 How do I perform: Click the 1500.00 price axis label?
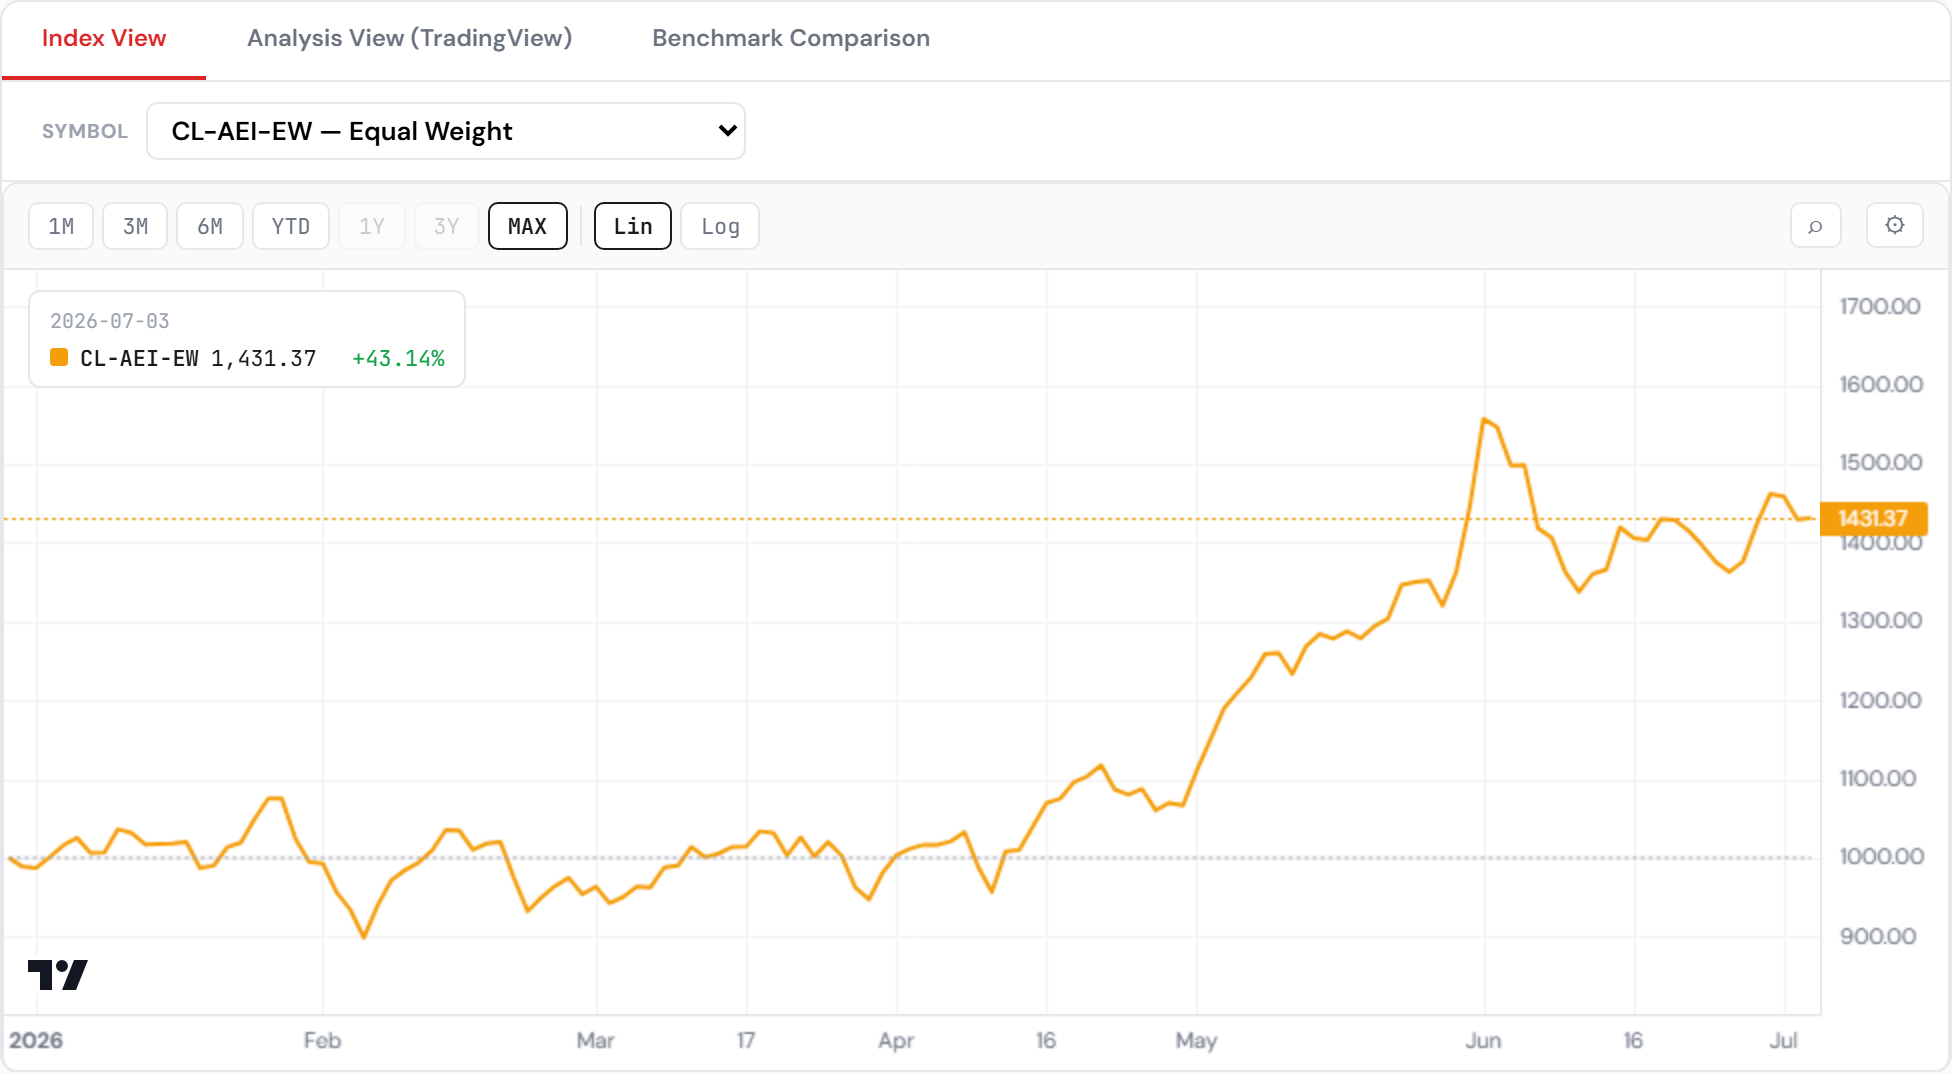pyautogui.click(x=1881, y=462)
